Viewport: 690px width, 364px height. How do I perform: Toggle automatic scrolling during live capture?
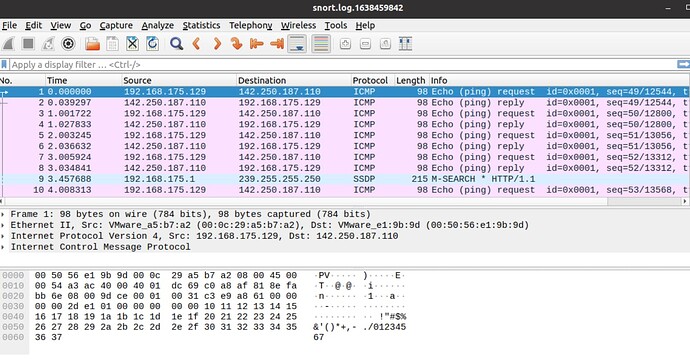click(297, 44)
